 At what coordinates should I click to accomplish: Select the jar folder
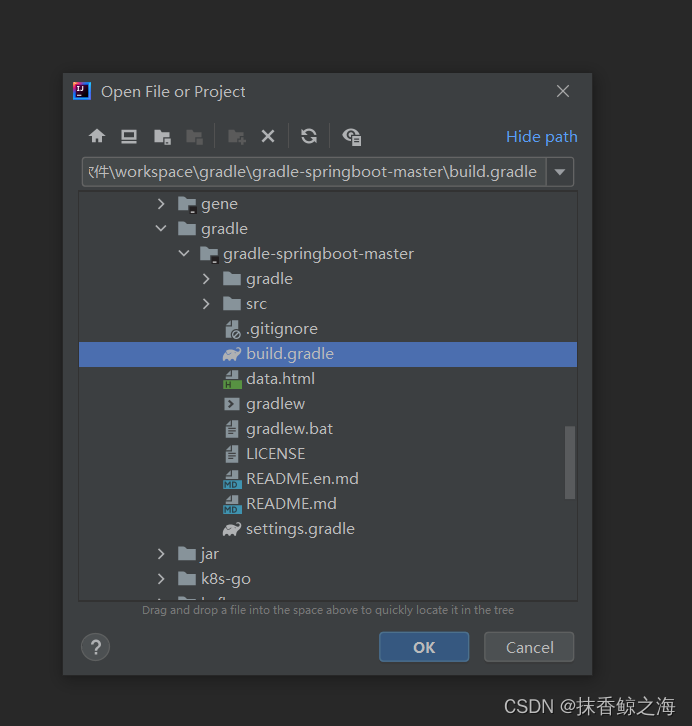tap(328, 554)
